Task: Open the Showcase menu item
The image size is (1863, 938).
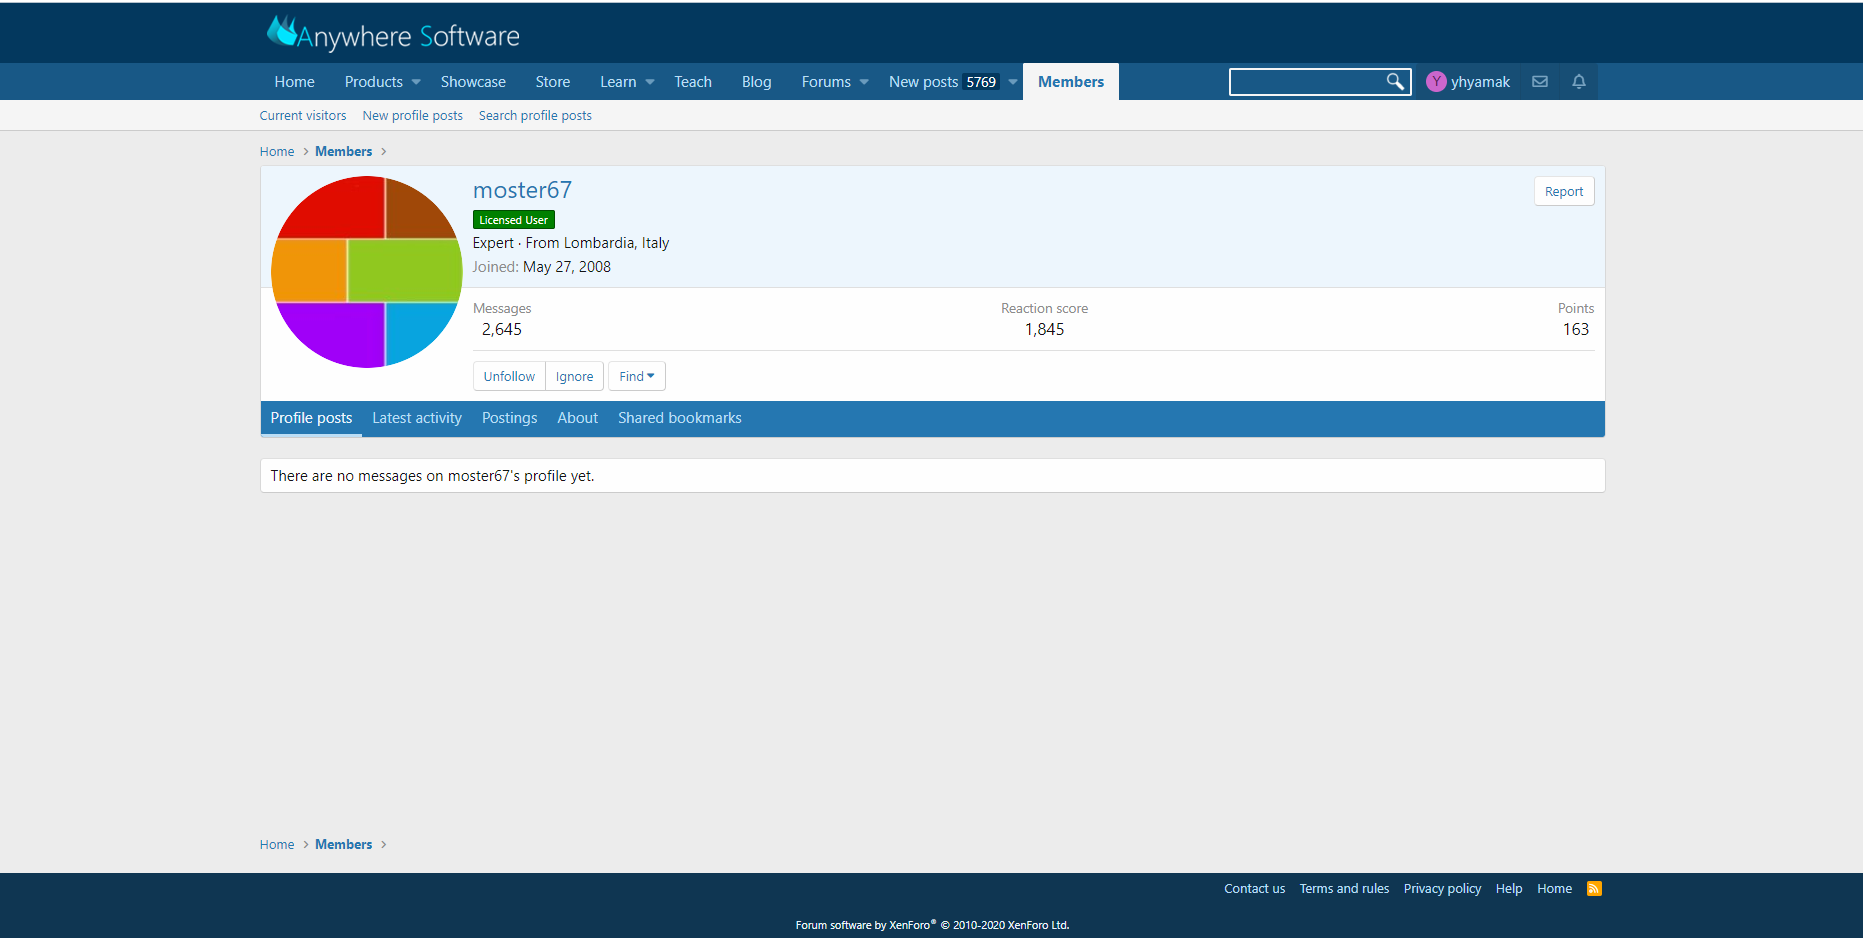Action: point(473,82)
